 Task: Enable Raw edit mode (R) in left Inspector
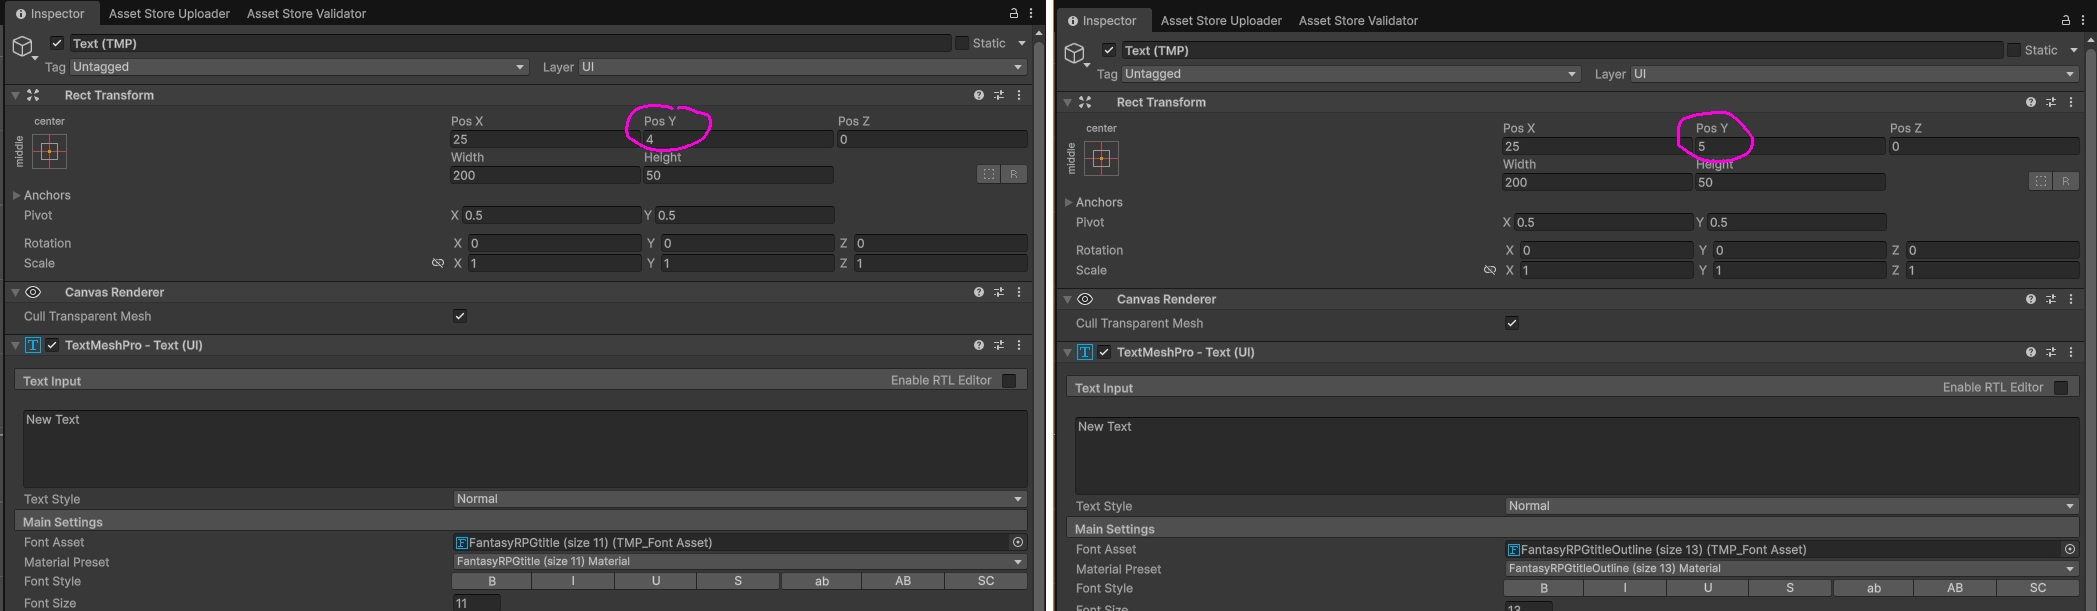click(1013, 174)
